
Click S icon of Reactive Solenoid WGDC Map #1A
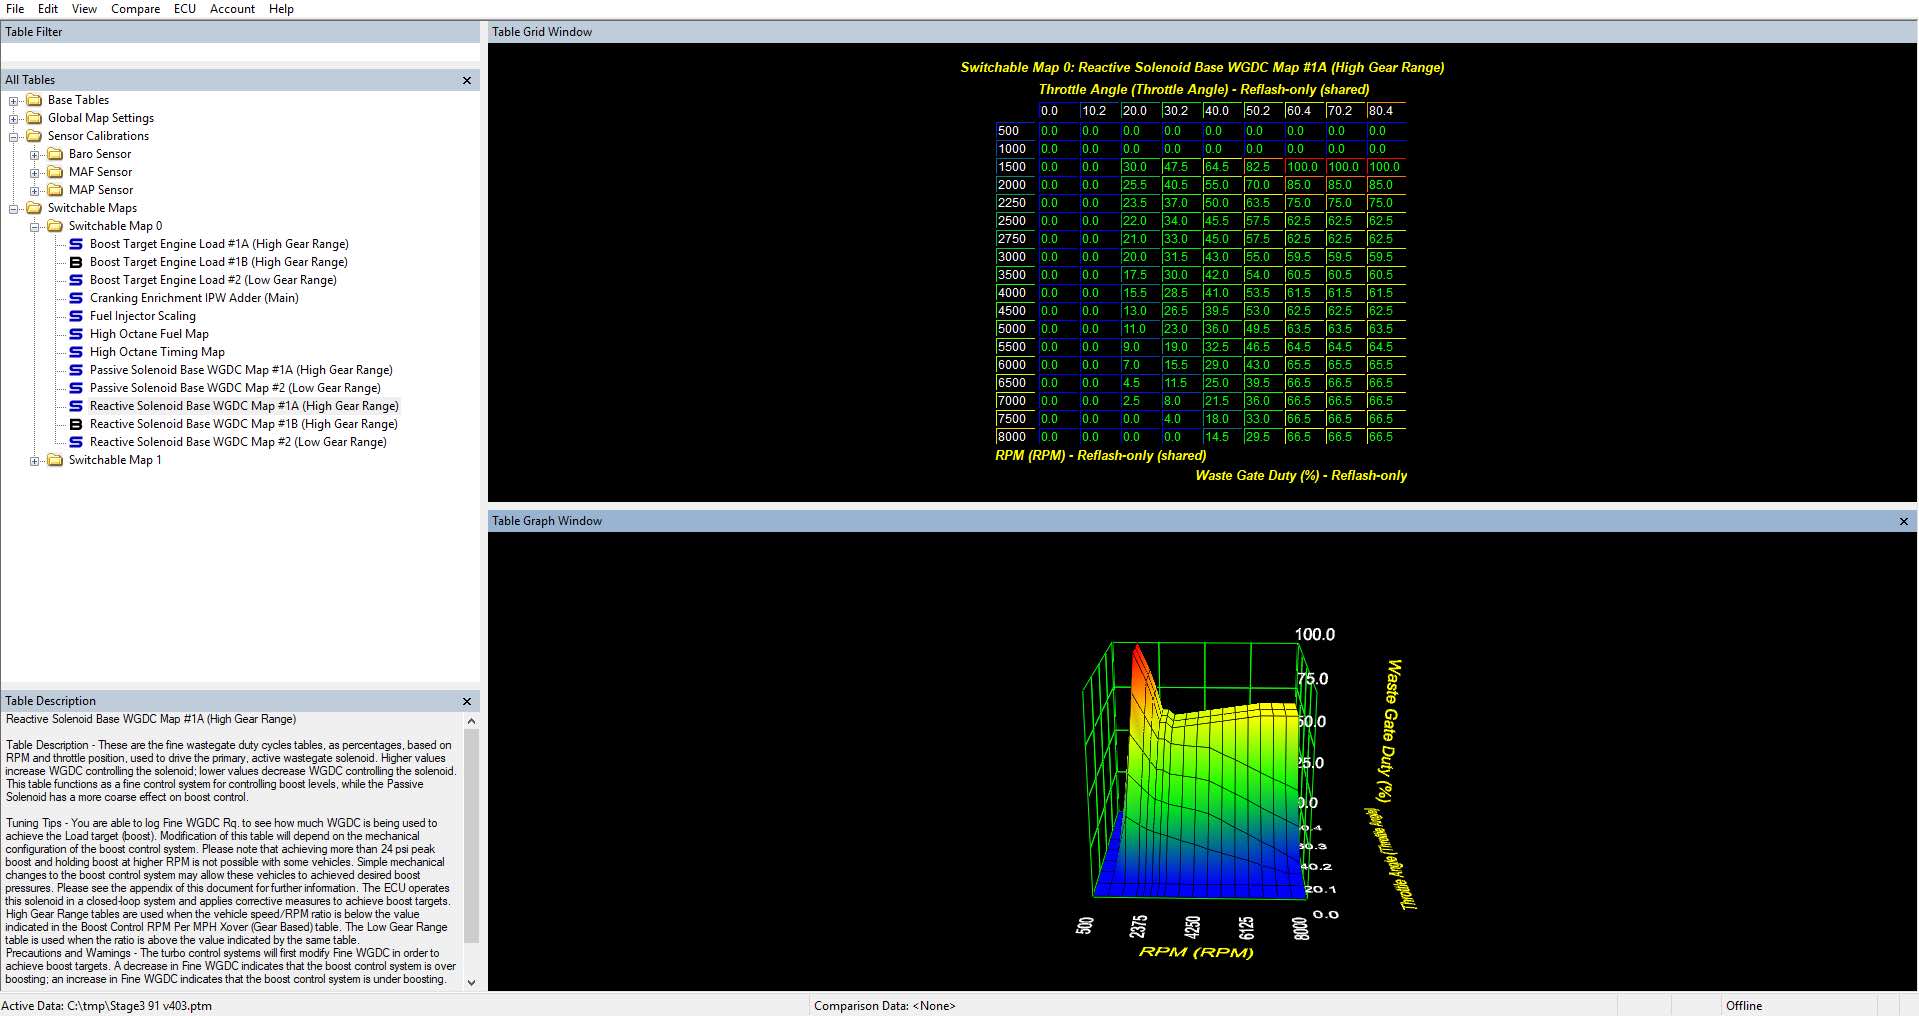pyautogui.click(x=76, y=406)
